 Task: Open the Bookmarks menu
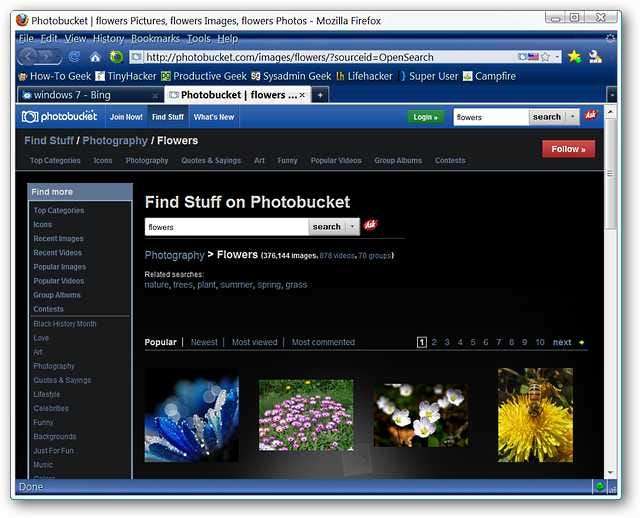coord(155,38)
